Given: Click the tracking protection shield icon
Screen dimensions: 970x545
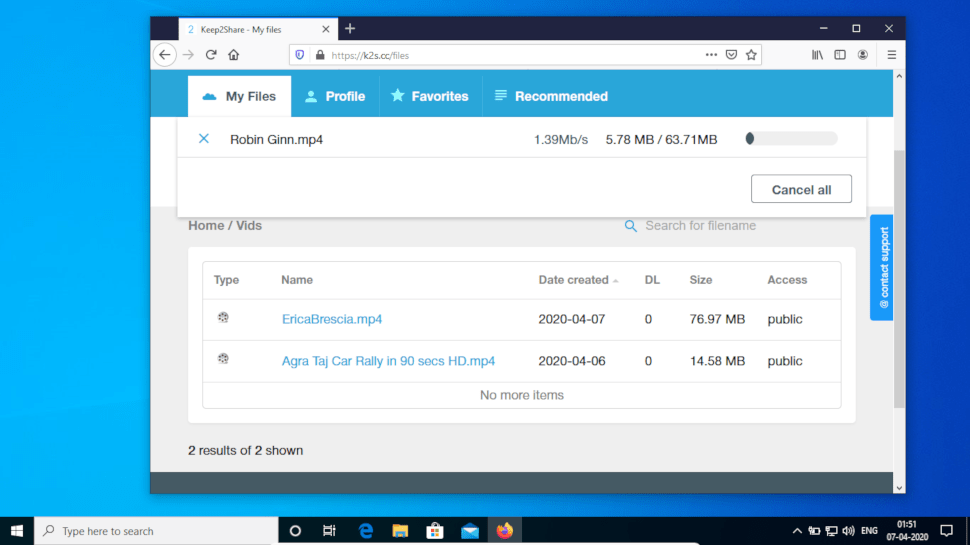Looking at the screenshot, I should [300, 55].
